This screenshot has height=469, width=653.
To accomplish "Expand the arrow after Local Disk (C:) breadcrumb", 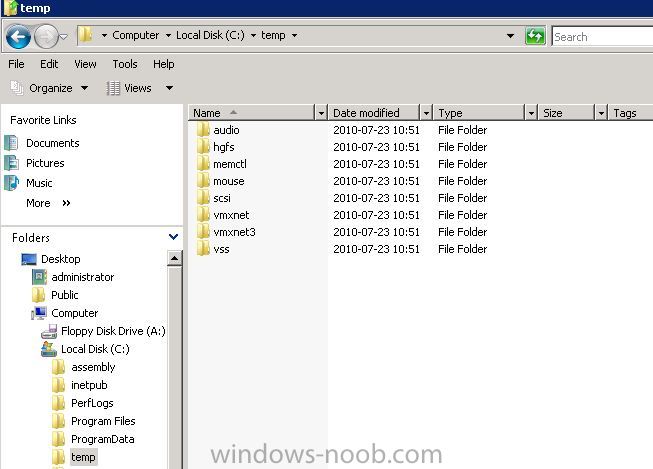I will pos(253,35).
